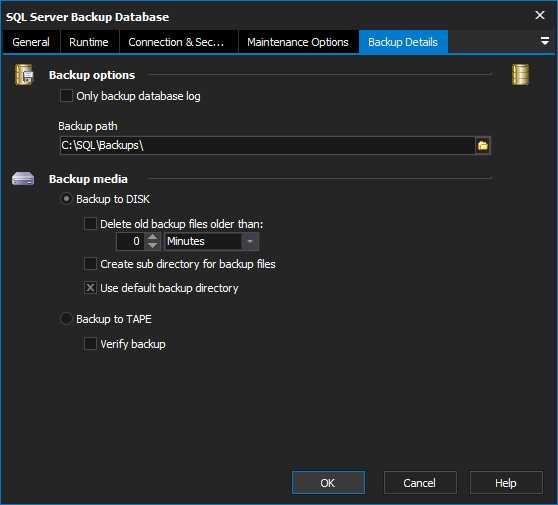Image resolution: width=558 pixels, height=505 pixels.
Task: Open the Minutes time unit dropdown
Action: pos(250,241)
